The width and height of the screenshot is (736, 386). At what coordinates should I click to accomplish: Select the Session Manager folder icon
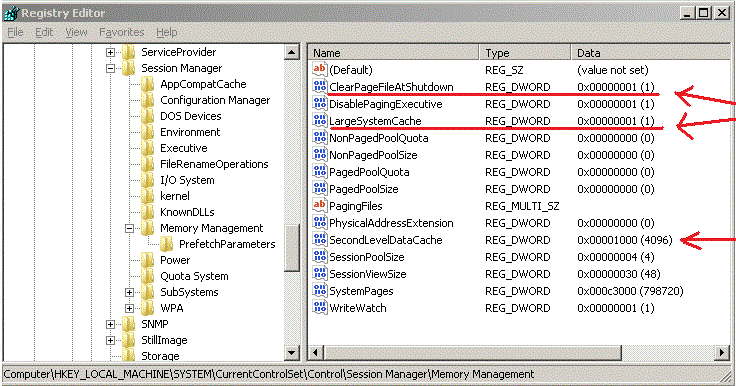(x=129, y=68)
